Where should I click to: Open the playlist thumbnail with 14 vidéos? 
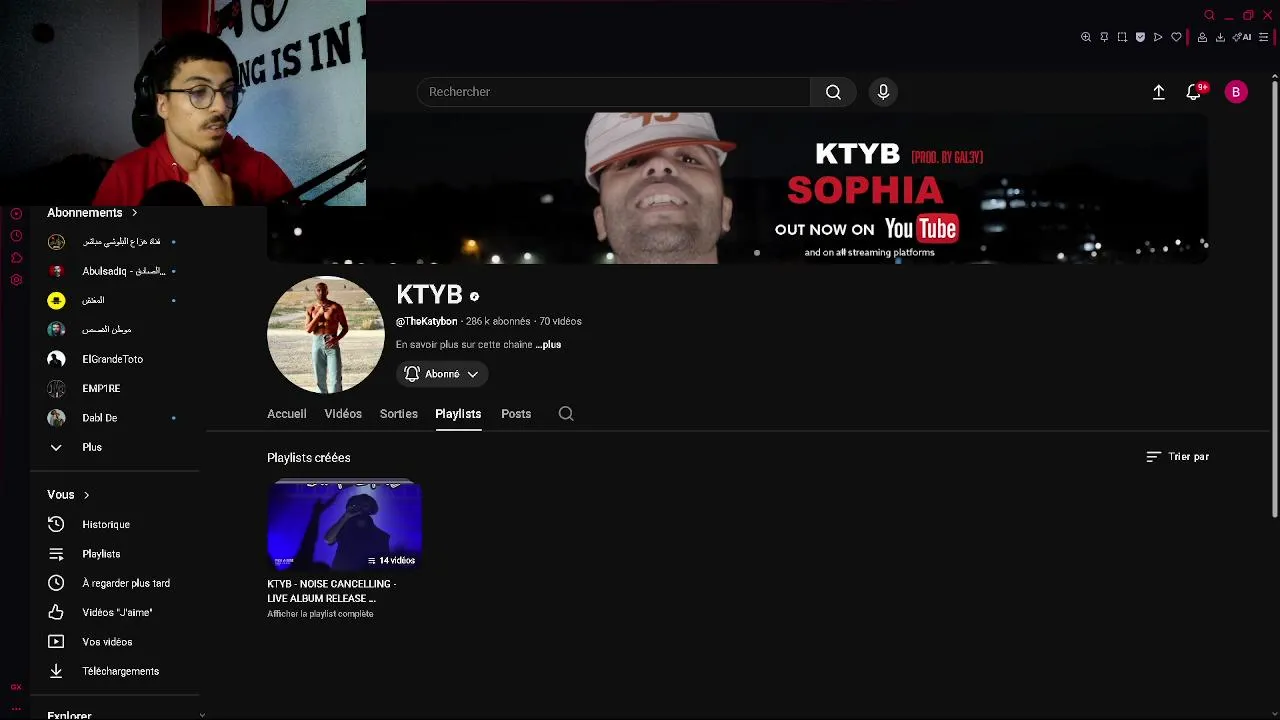[344, 525]
